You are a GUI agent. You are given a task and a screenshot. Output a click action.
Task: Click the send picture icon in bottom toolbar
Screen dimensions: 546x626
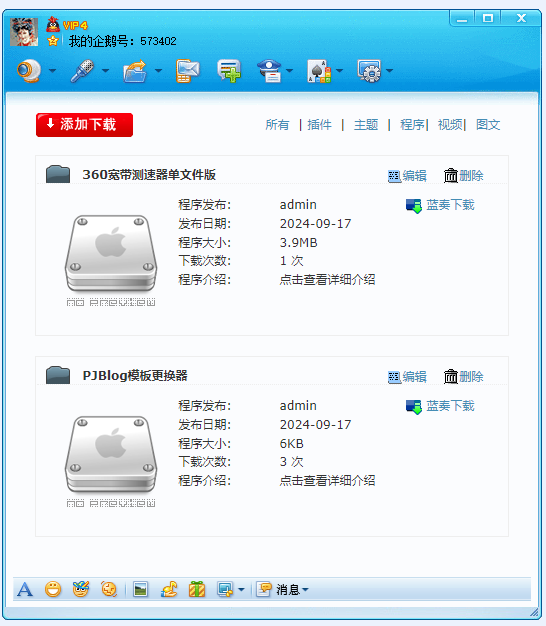tap(140, 589)
